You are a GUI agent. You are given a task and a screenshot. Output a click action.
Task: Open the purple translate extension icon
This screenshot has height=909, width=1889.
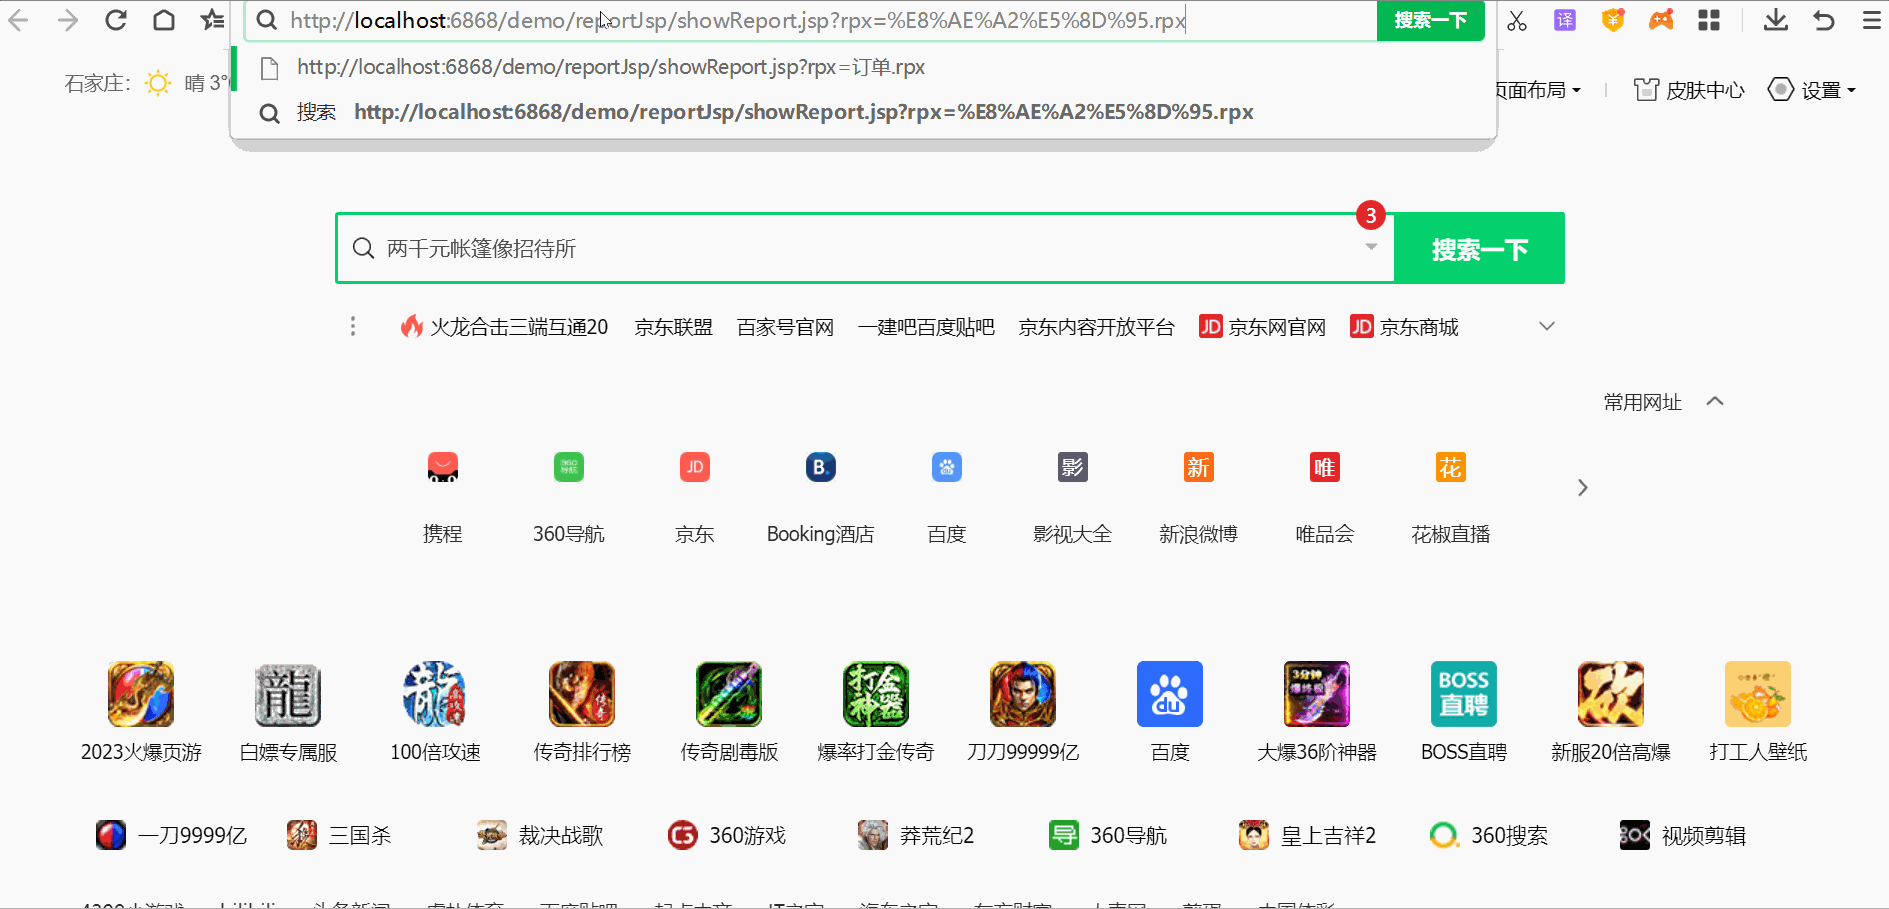1565,20
